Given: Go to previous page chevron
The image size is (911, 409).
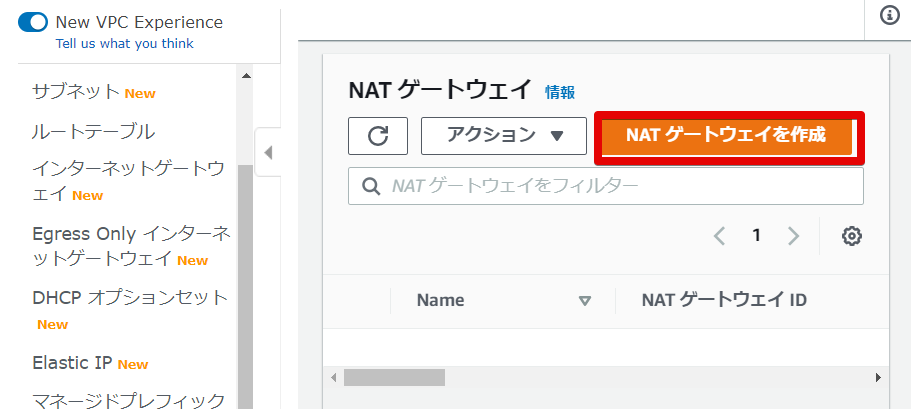Looking at the screenshot, I should point(720,235).
